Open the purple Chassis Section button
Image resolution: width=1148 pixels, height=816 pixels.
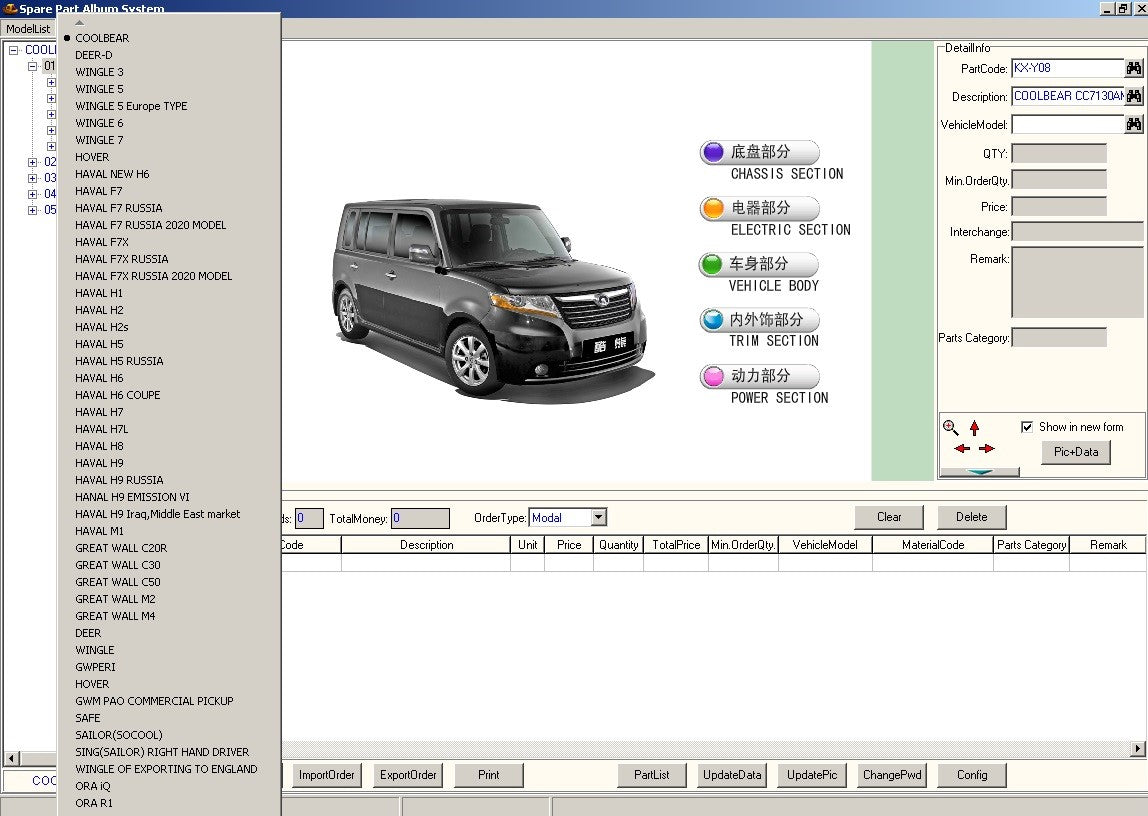[x=759, y=153]
